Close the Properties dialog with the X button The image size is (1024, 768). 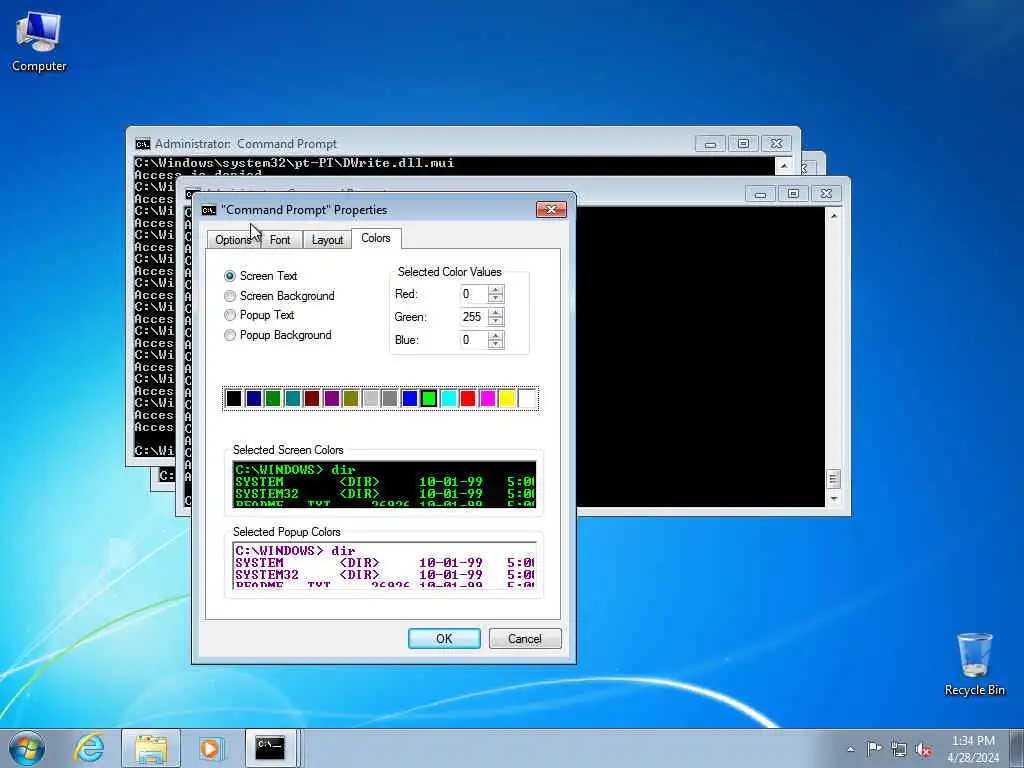click(551, 210)
